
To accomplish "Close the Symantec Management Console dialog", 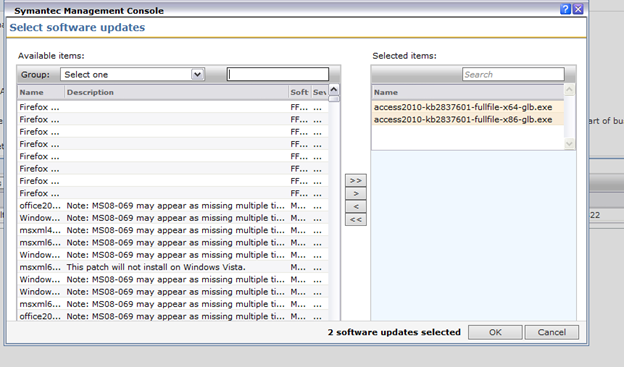I will 578,9.
